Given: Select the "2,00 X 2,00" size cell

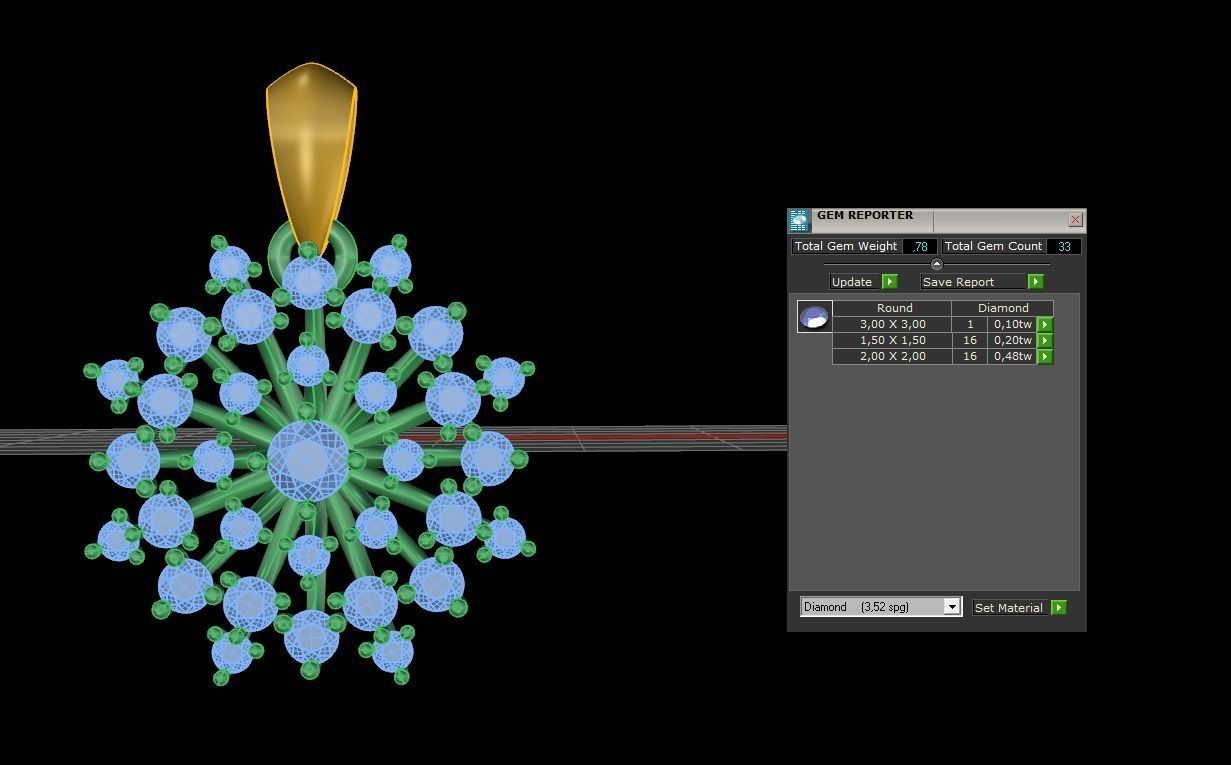Looking at the screenshot, I should 893,356.
